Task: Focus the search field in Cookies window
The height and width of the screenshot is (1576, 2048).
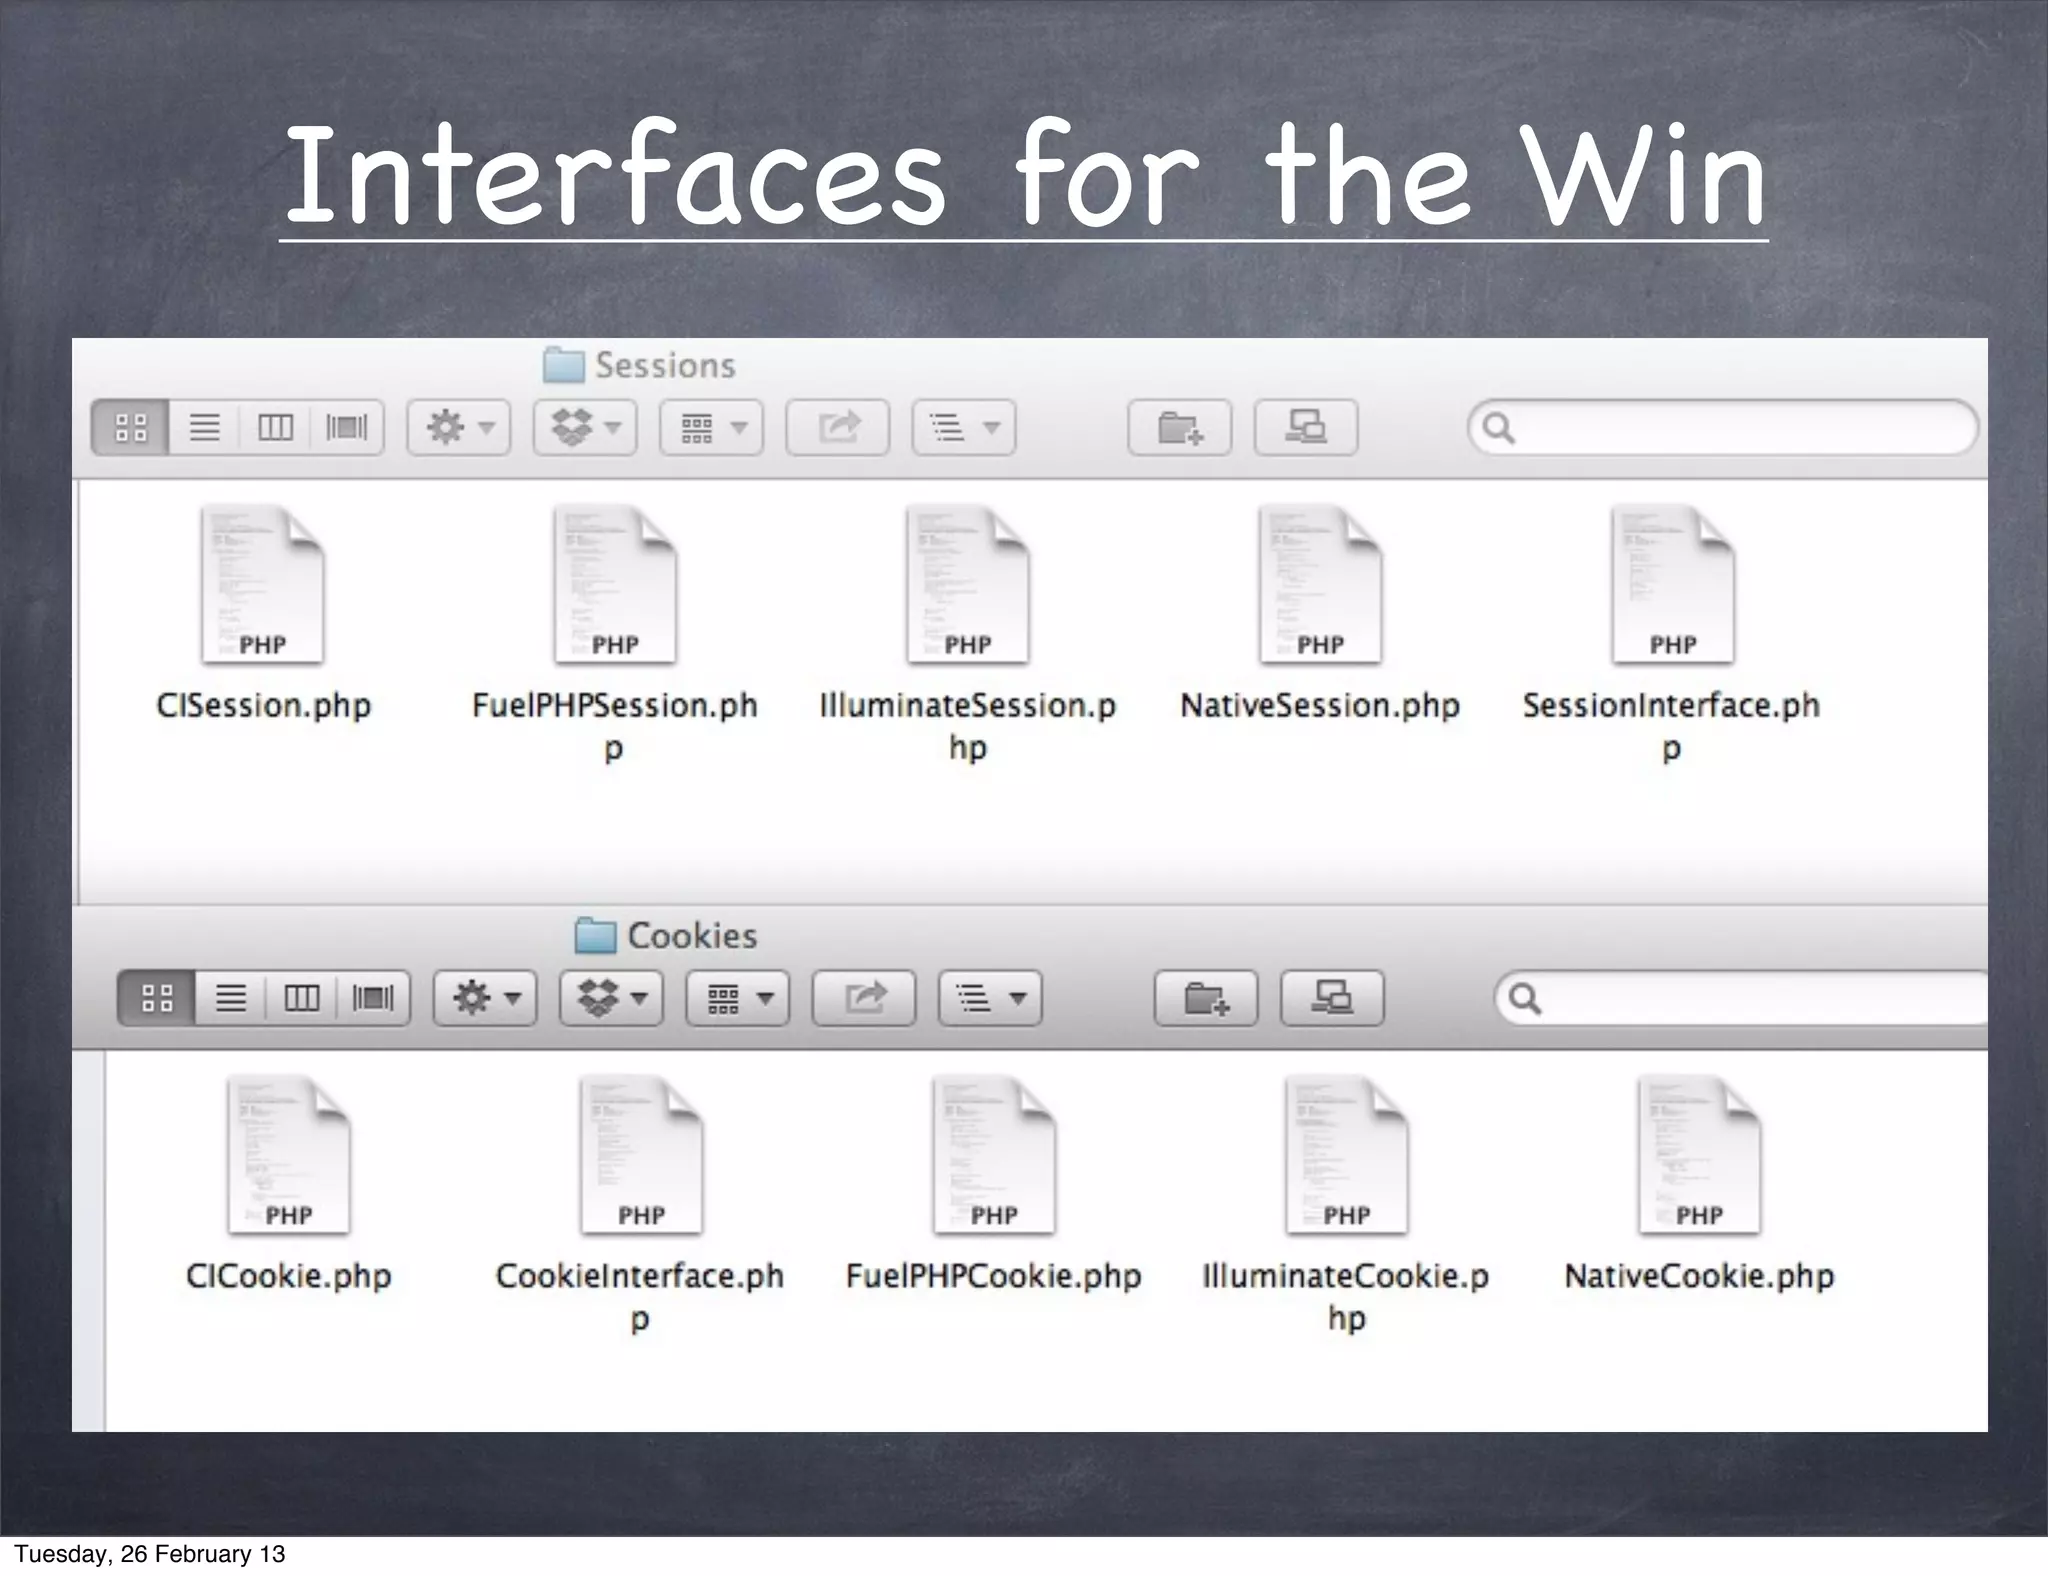Action: 1741,998
